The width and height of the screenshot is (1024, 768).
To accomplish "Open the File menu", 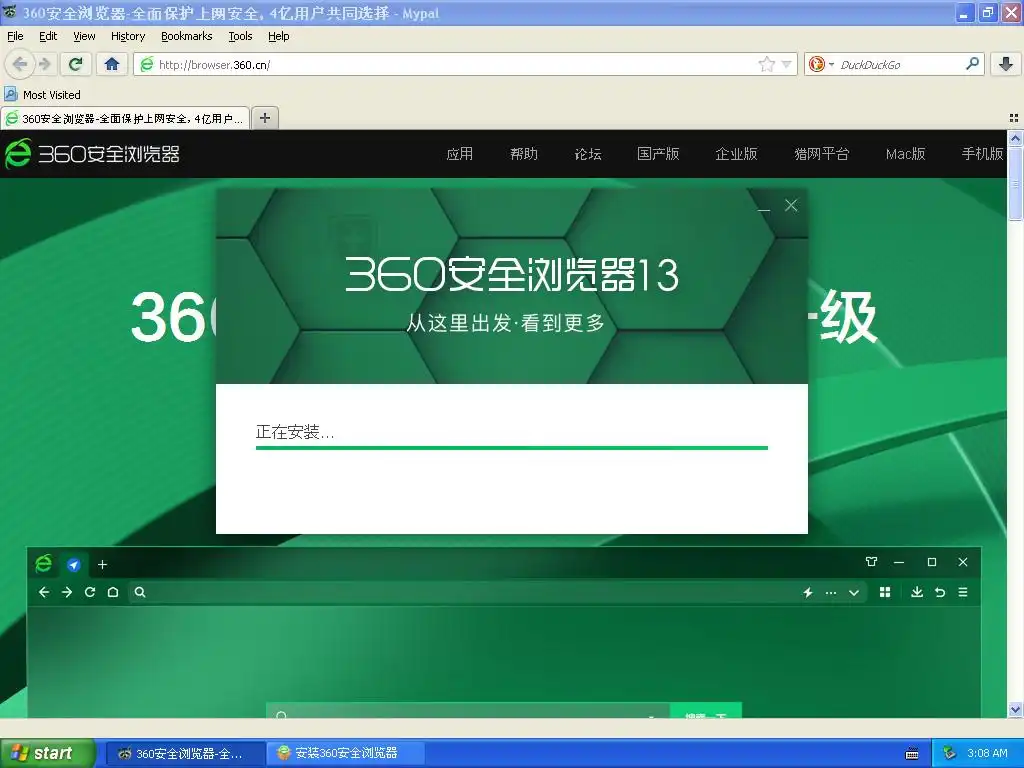I will tap(15, 36).
